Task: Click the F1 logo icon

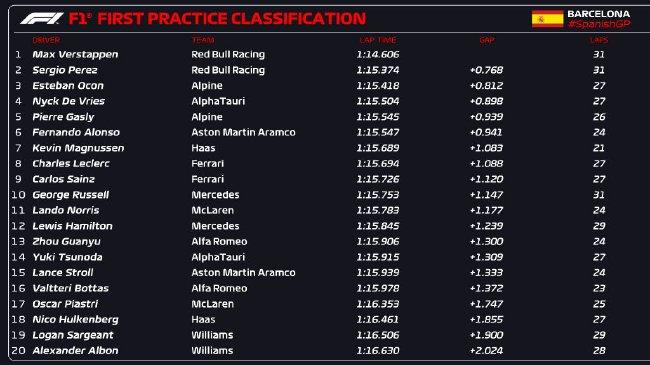Action: (42, 19)
